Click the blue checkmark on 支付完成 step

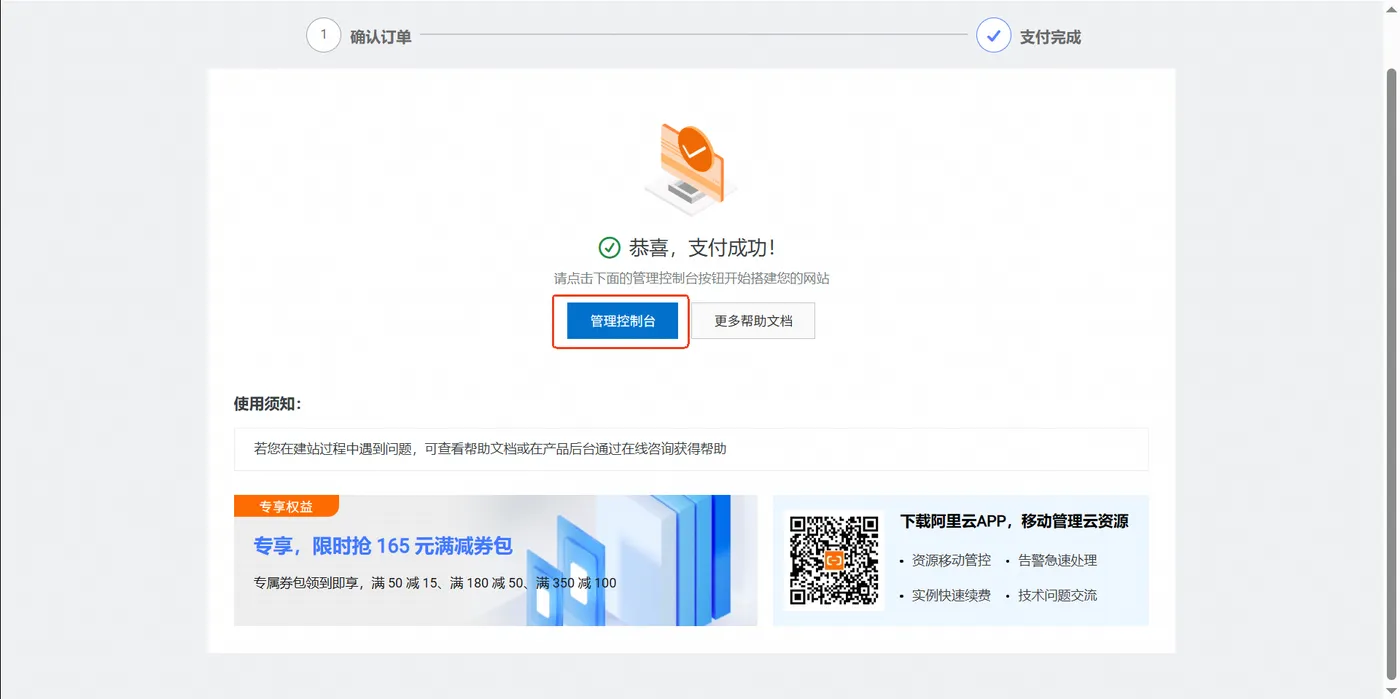click(993, 35)
